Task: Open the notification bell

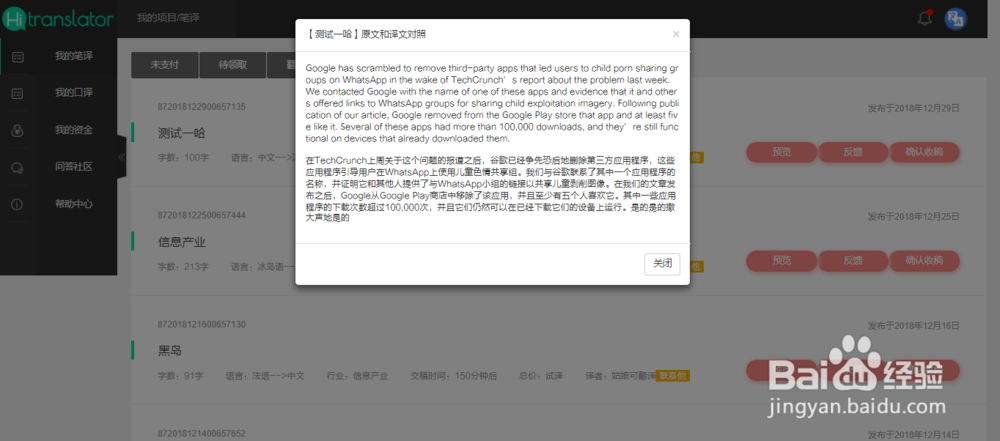Action: [925, 19]
